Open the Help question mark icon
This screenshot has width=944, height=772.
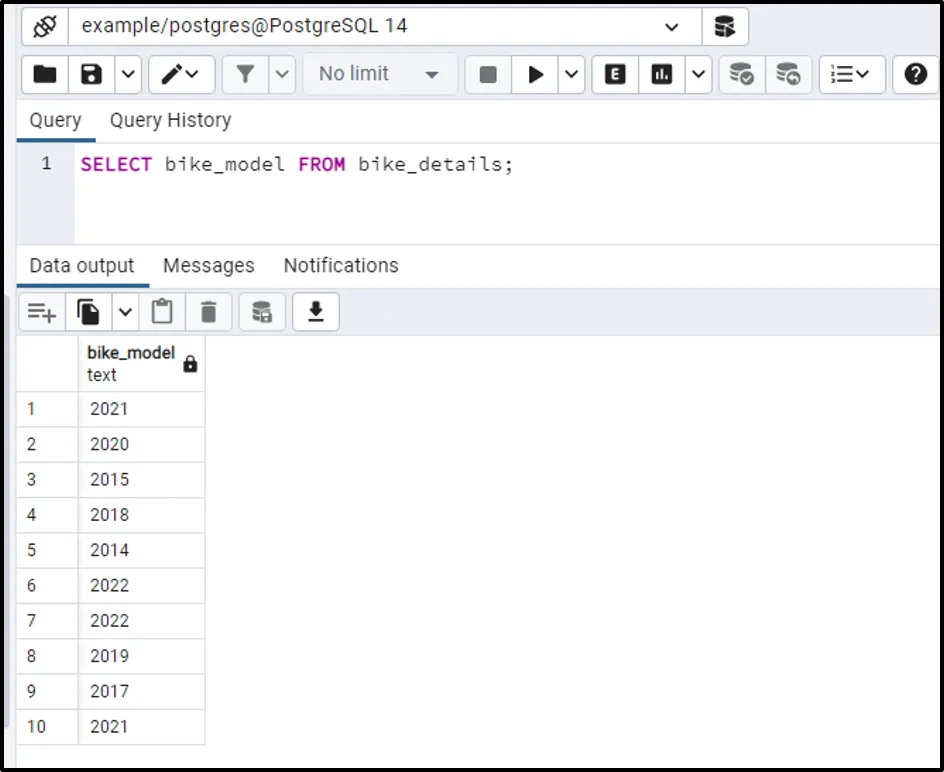(x=915, y=74)
